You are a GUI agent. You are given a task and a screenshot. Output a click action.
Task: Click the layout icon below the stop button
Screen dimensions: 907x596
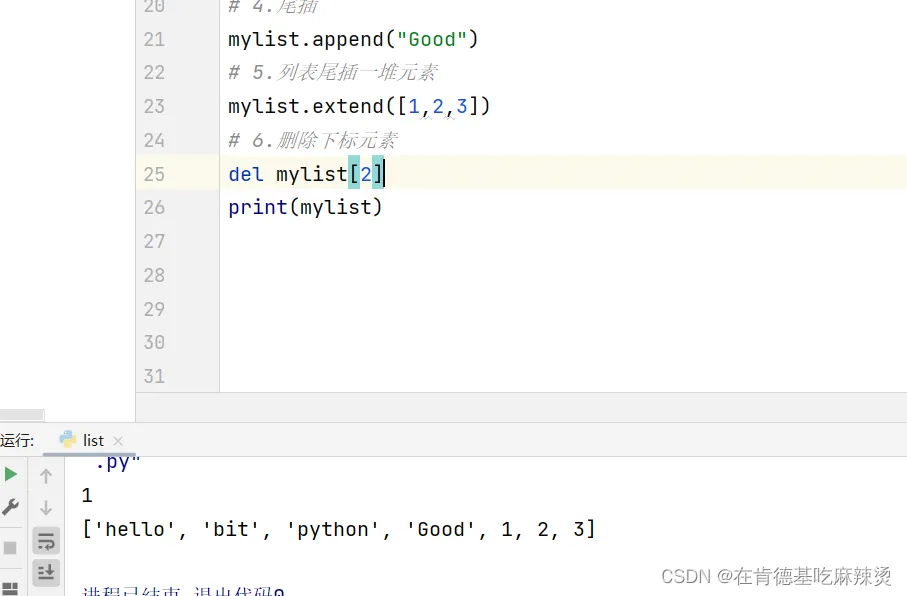pyautogui.click(x=11, y=588)
